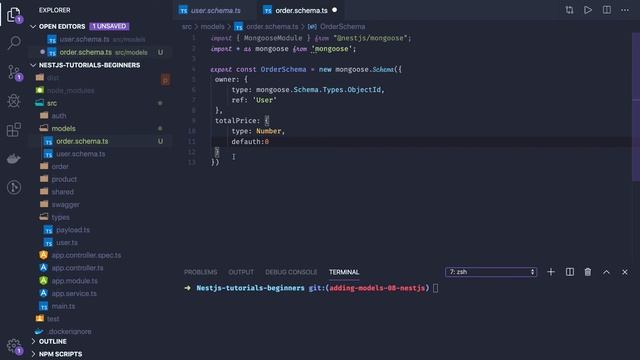Collapse the types folder
The height and width of the screenshot is (360, 640).
coord(100,217)
